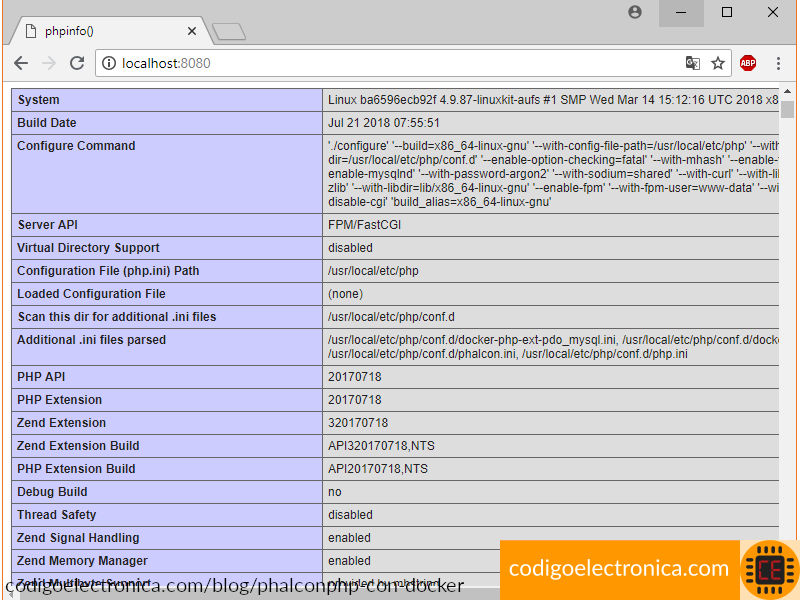Click the 'Zend Extension' label

(61, 423)
